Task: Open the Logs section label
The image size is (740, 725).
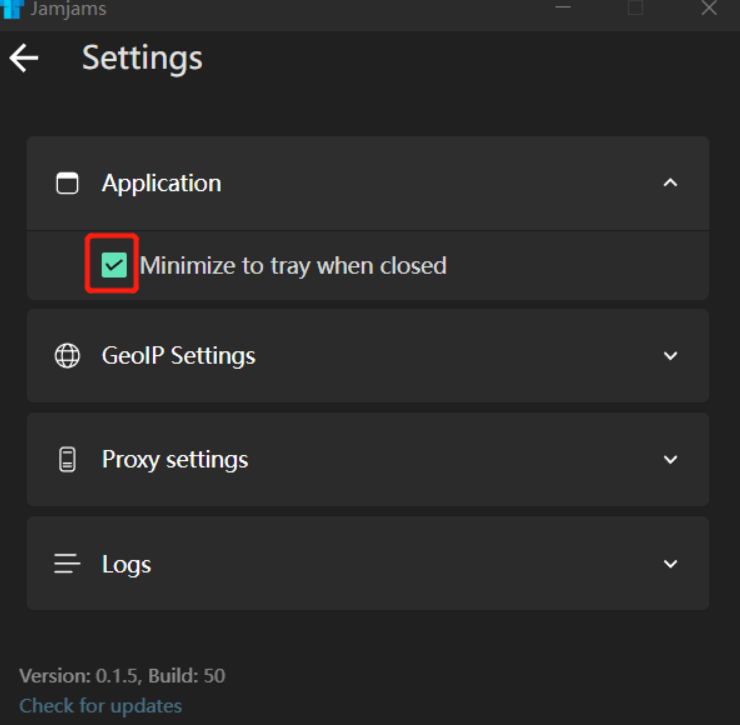Action: point(126,564)
